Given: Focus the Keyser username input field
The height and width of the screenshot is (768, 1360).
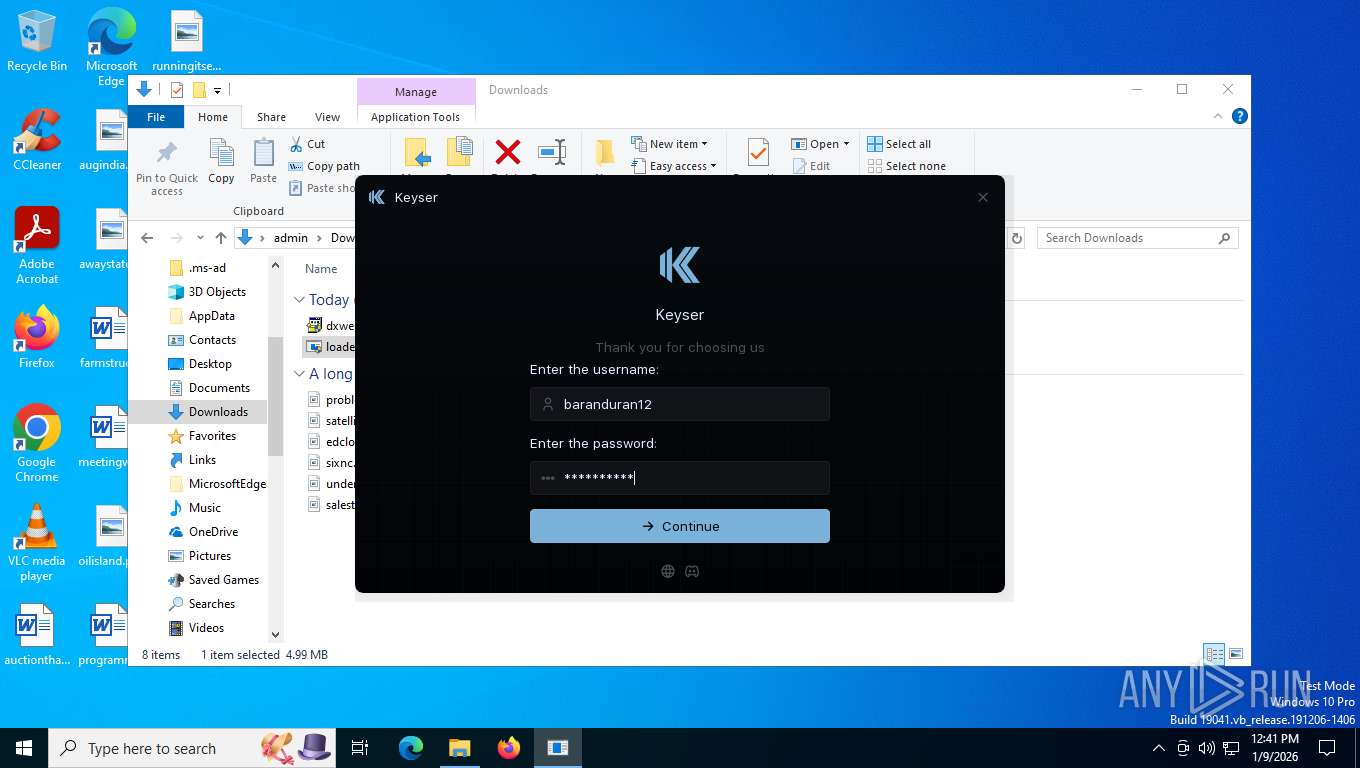Looking at the screenshot, I should coord(680,404).
